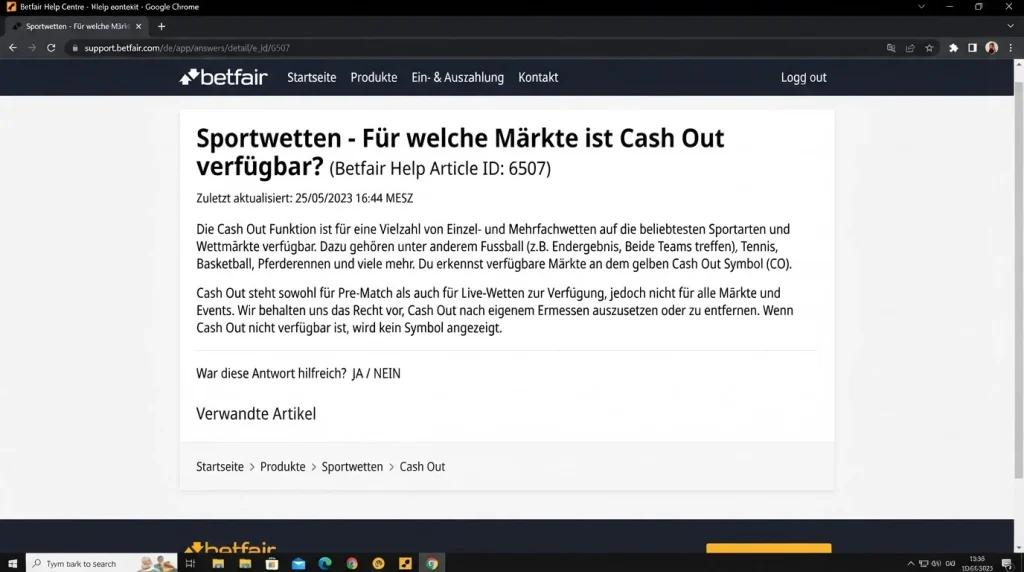Screen dimensions: 1024x572
Task: Open Kontakt in top navigation
Action: tap(538, 77)
